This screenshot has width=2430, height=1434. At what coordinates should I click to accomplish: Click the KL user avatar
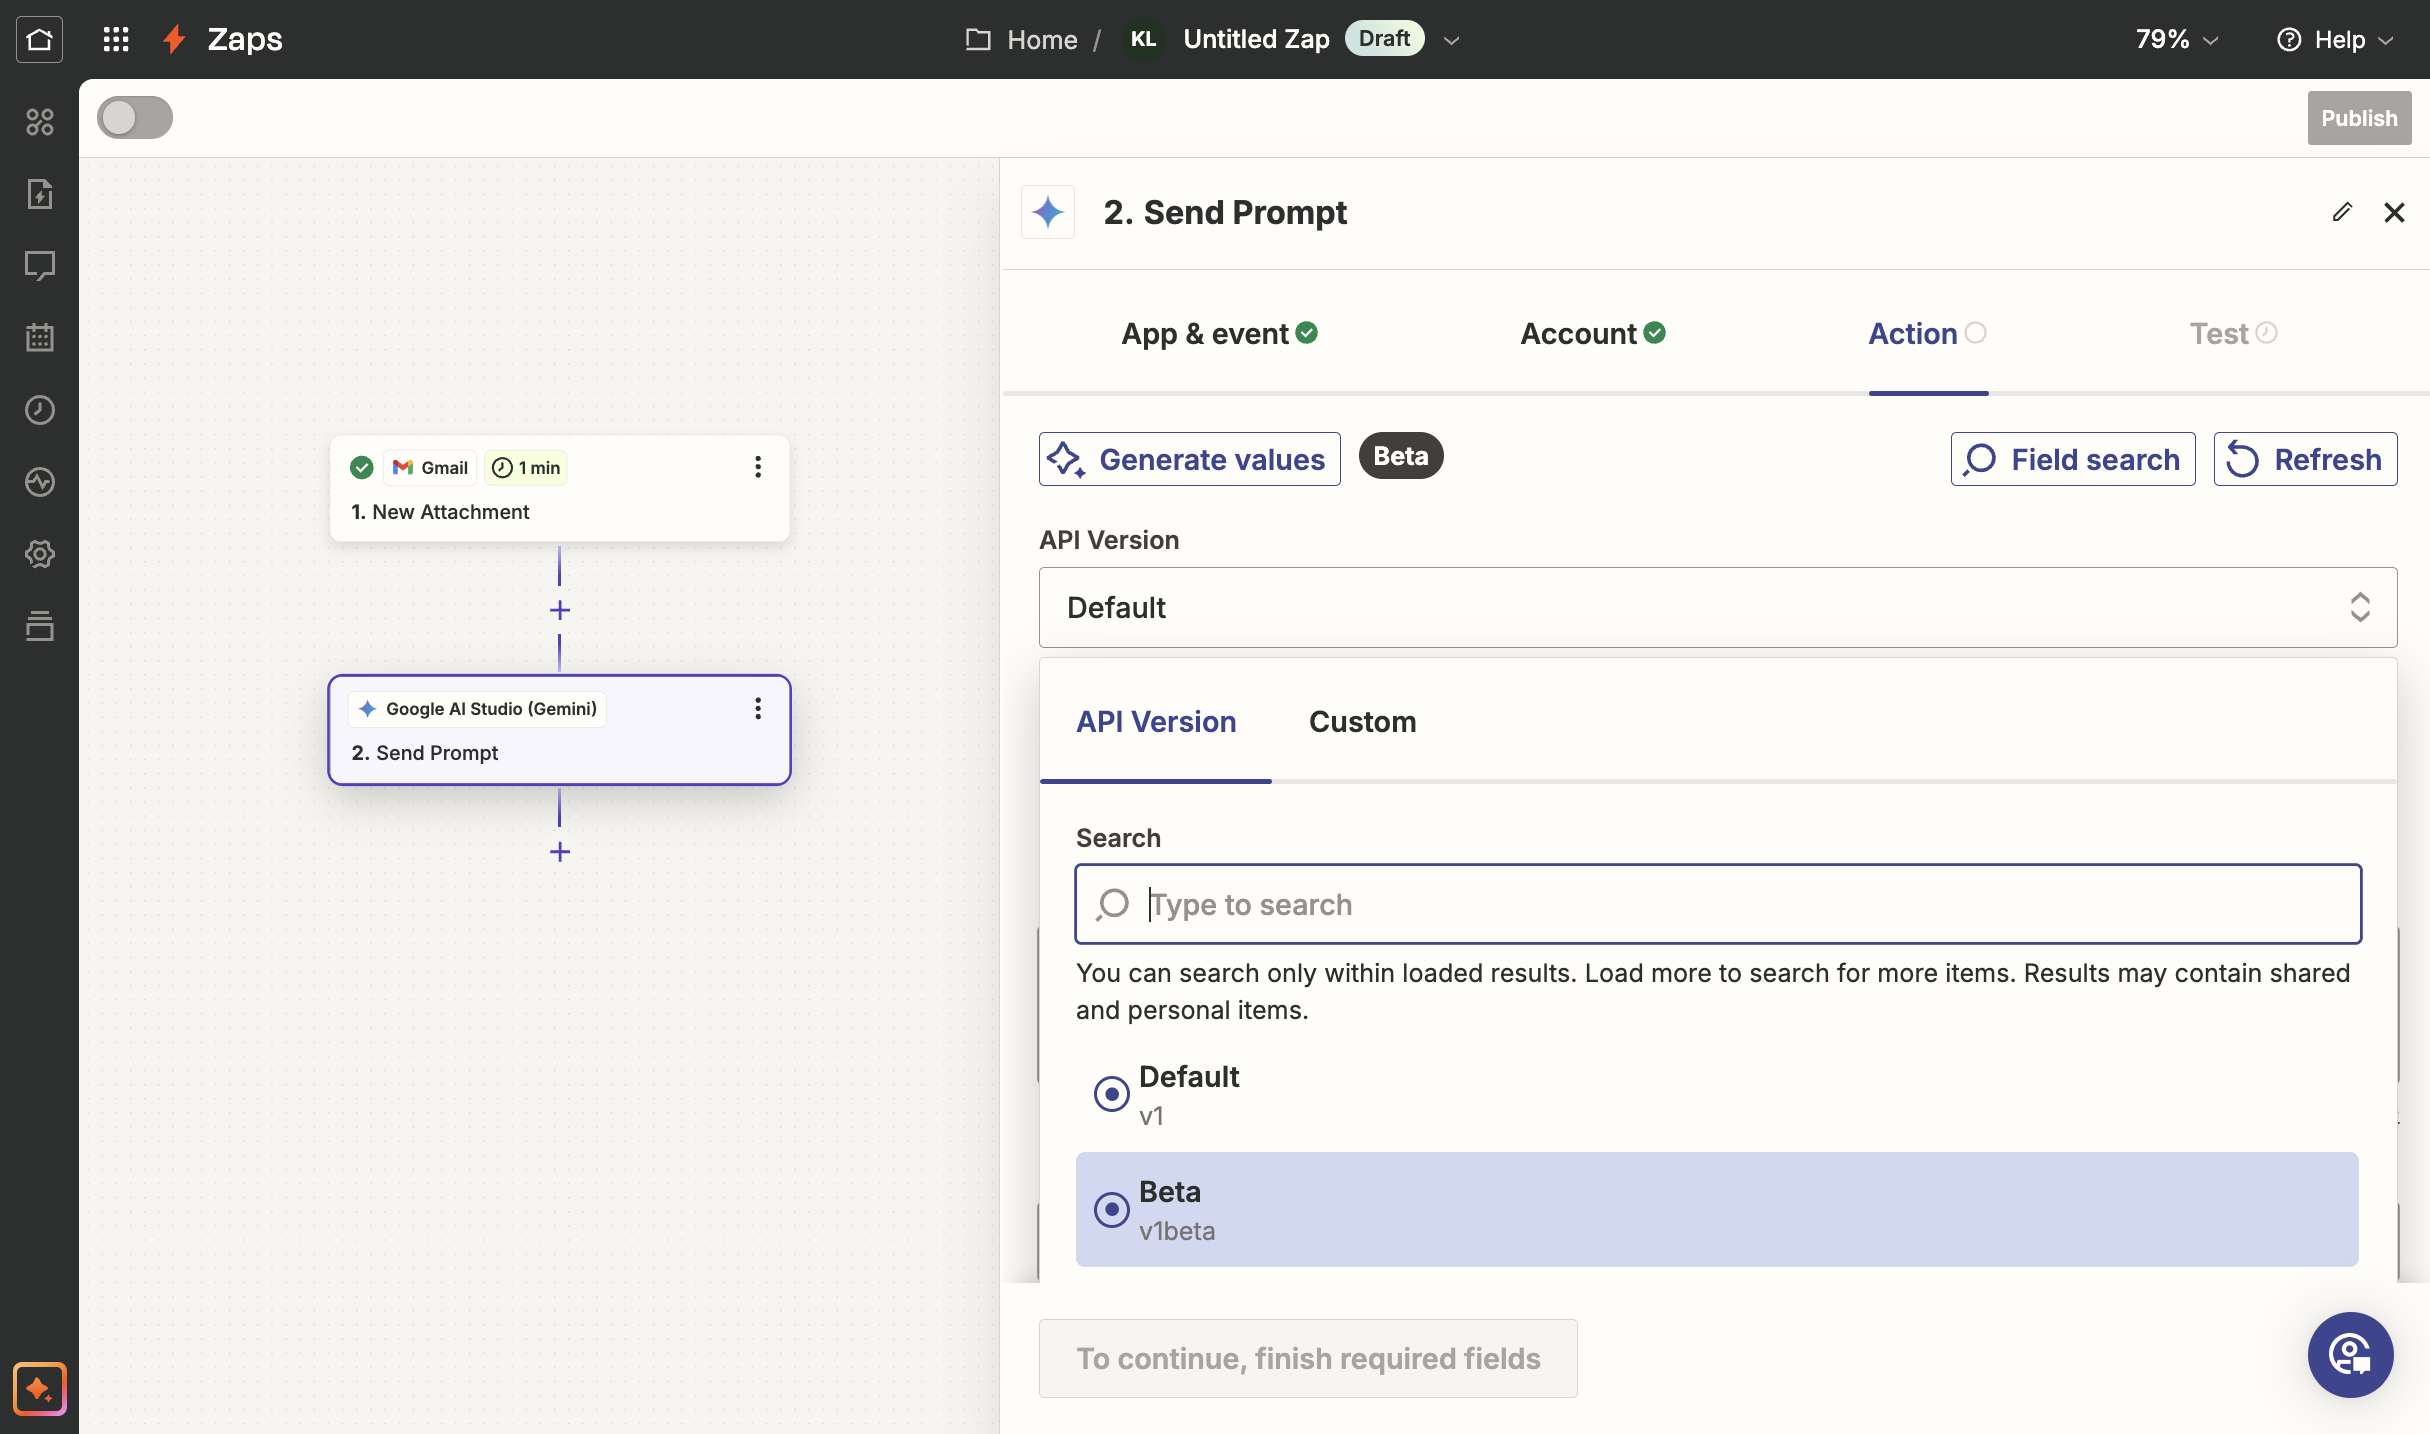(1143, 39)
